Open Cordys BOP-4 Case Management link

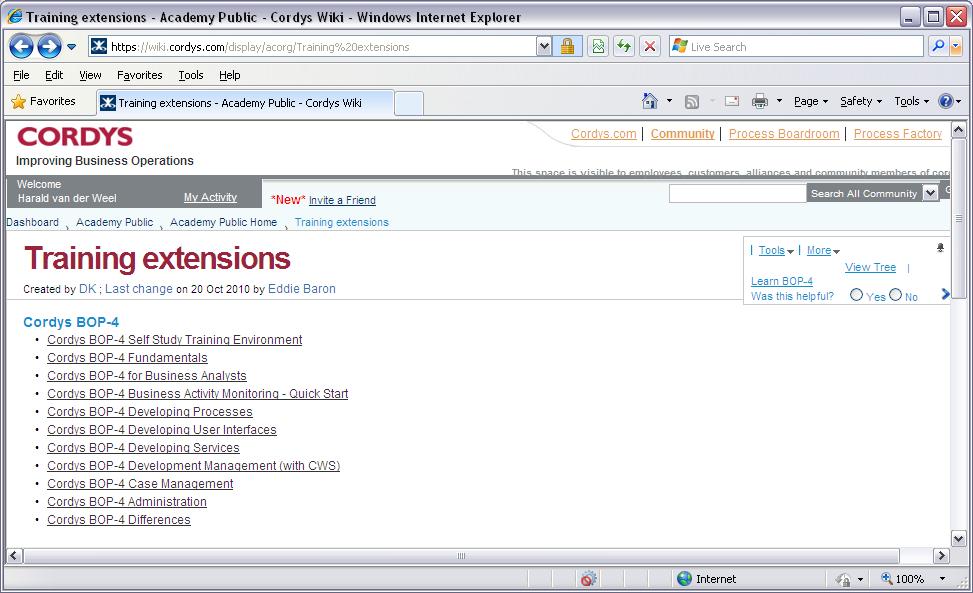pyautogui.click(x=140, y=484)
